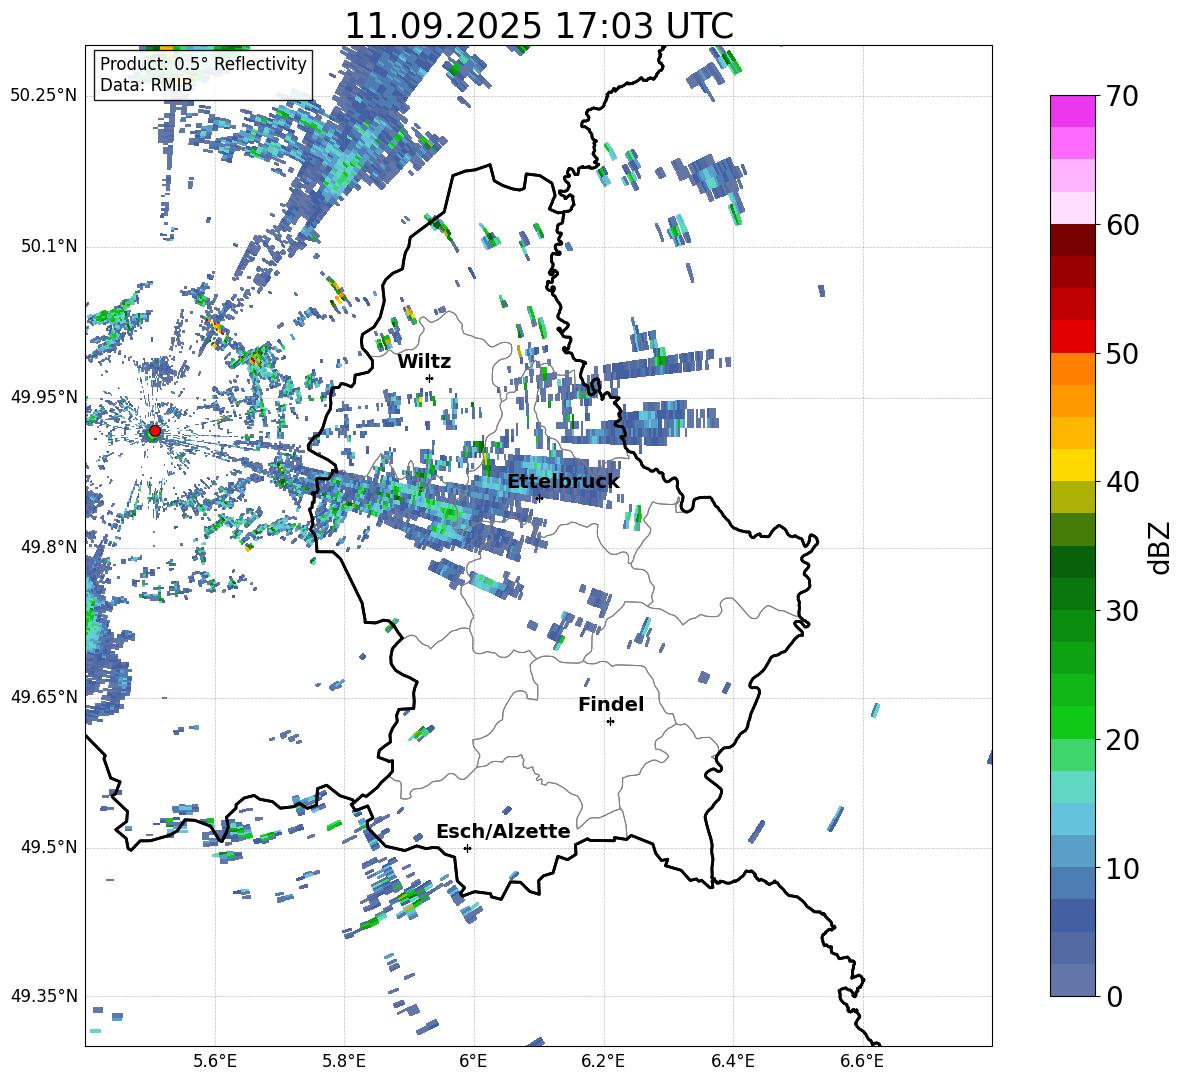Screen dimensions: 1184x1081
Task: Click the Wiltz station cross marker
Action: [429, 378]
